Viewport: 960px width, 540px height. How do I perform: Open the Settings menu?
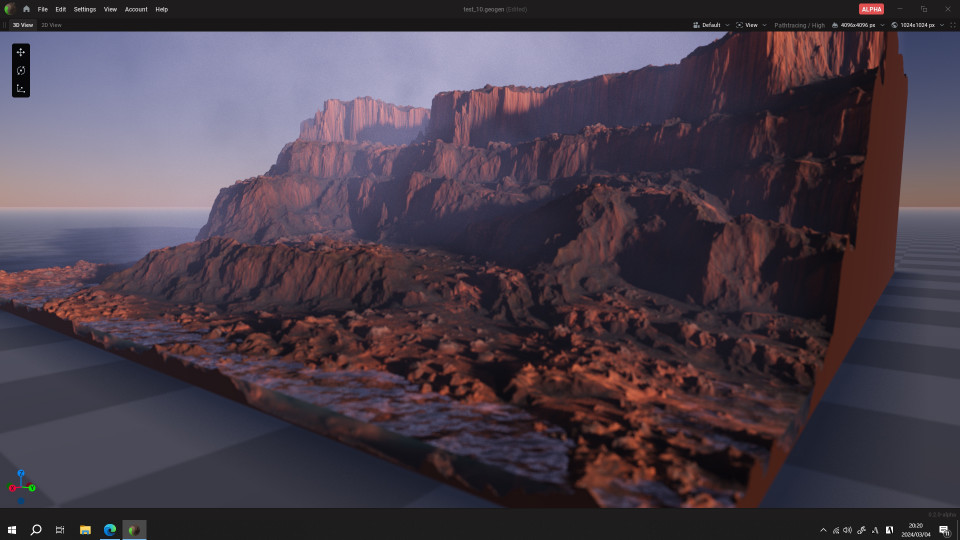point(85,9)
